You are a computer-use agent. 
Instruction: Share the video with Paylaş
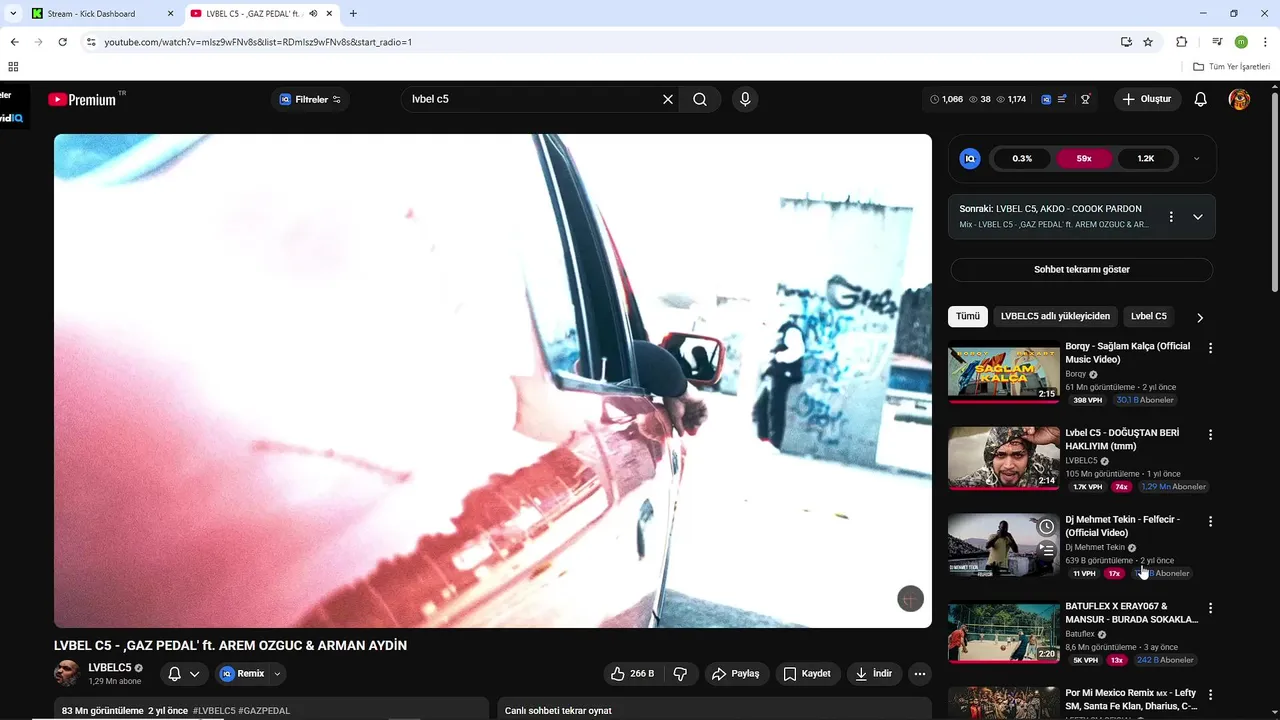click(736, 674)
